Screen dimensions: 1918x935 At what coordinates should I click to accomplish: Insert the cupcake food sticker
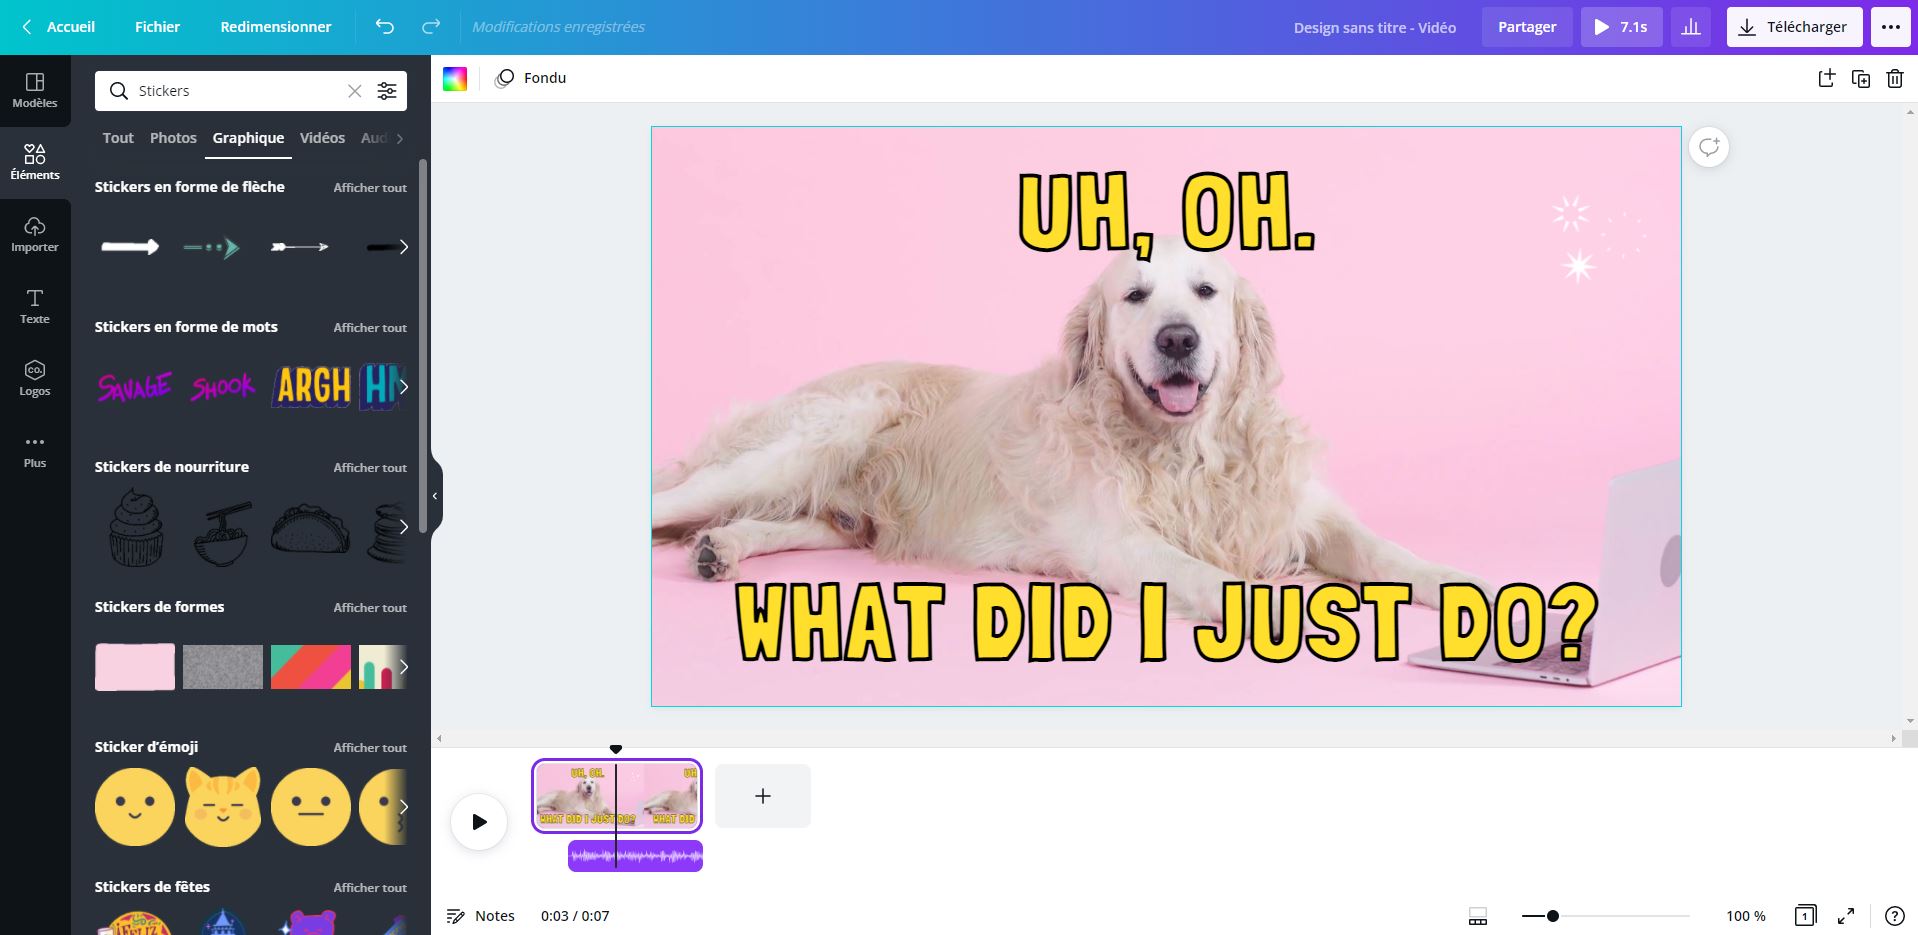pos(135,527)
